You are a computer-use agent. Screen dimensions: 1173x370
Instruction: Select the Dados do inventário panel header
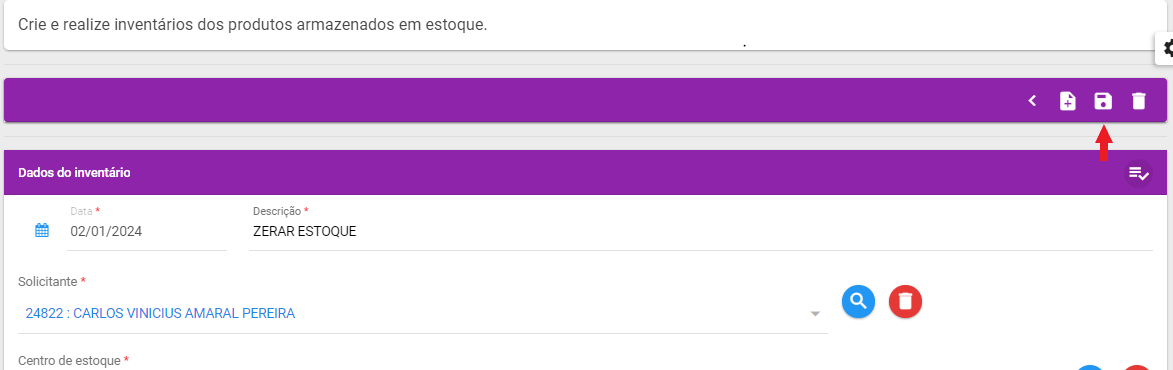586,173
